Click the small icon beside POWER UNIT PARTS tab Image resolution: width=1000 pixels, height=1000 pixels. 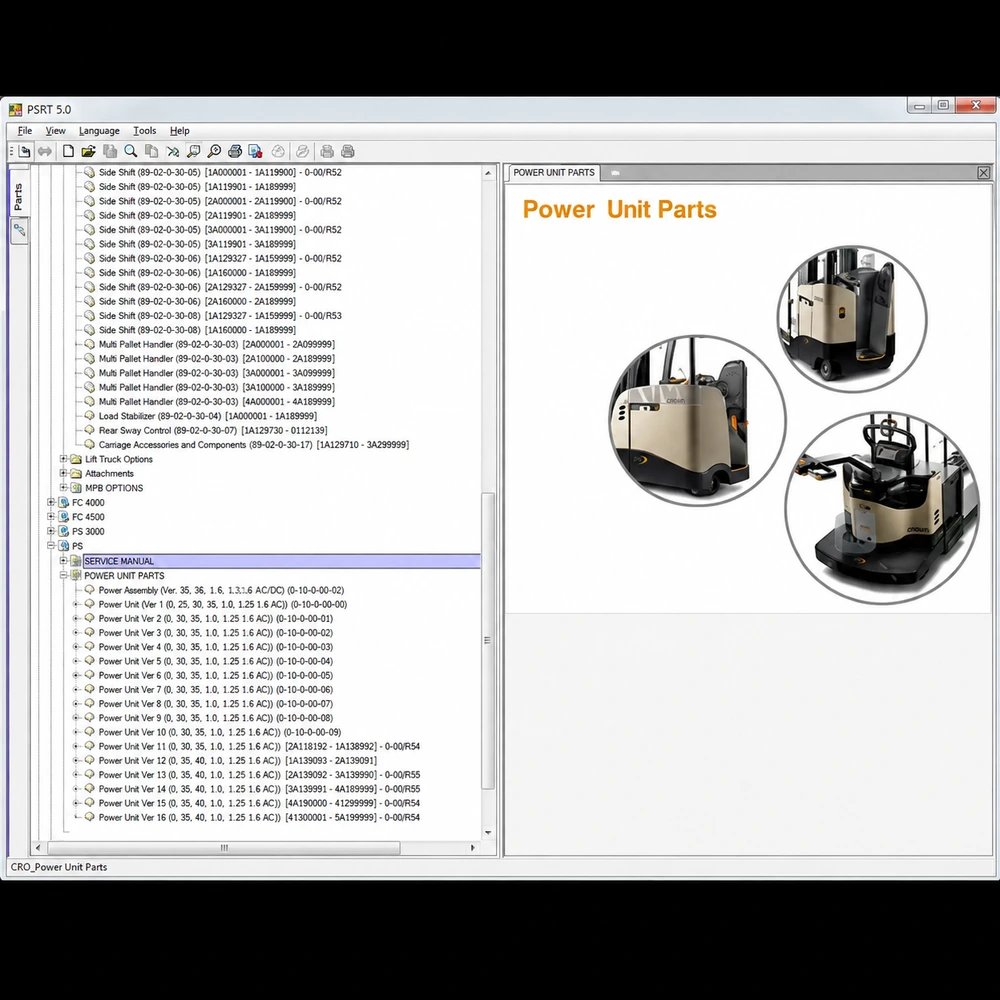click(x=615, y=173)
